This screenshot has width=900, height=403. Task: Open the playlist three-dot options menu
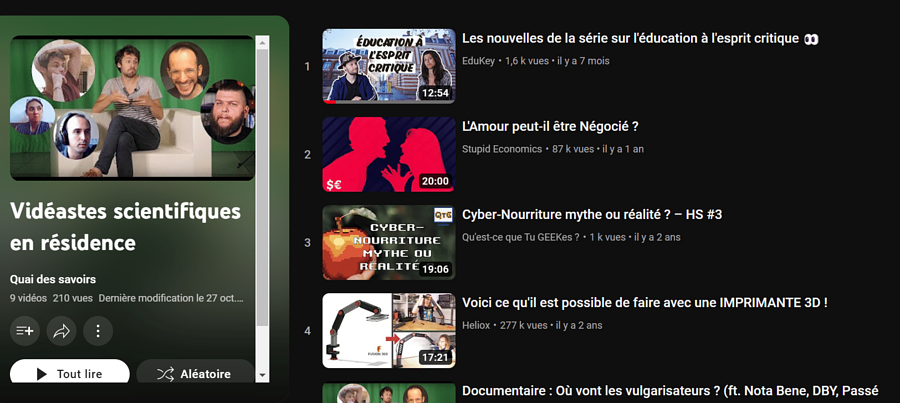tap(97, 331)
